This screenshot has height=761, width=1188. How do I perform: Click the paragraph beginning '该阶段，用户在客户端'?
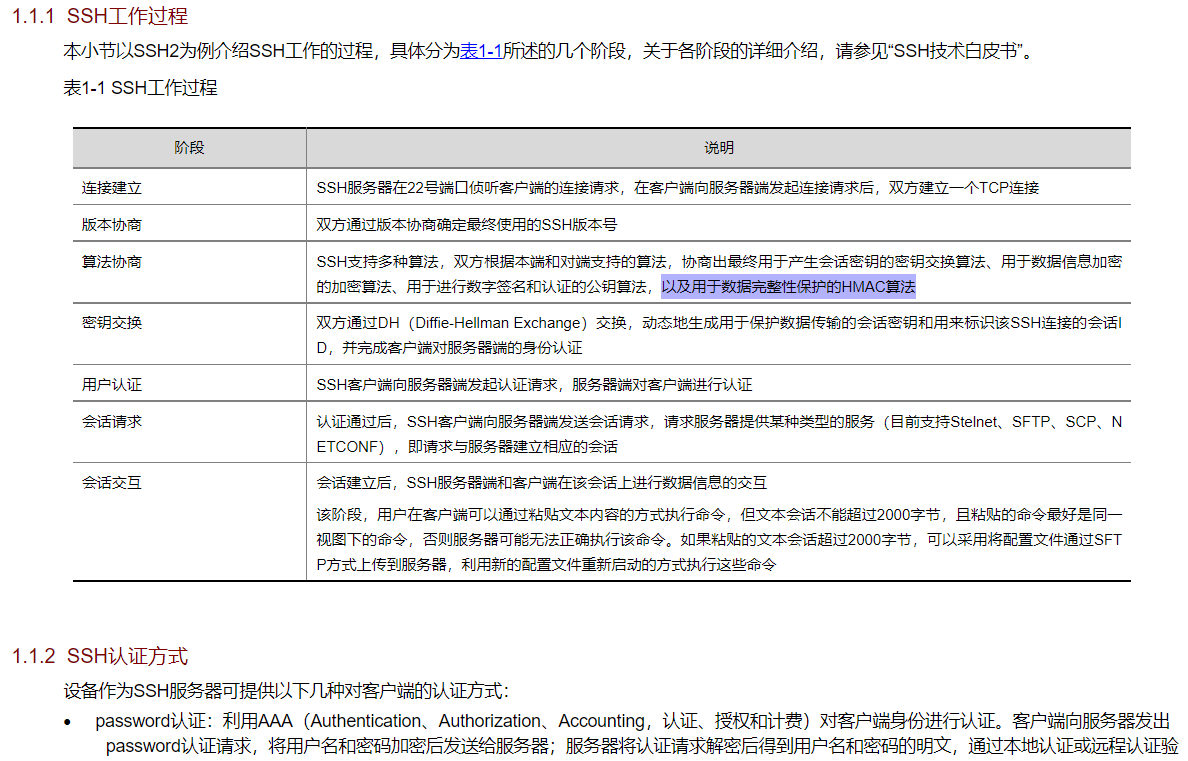click(x=718, y=540)
